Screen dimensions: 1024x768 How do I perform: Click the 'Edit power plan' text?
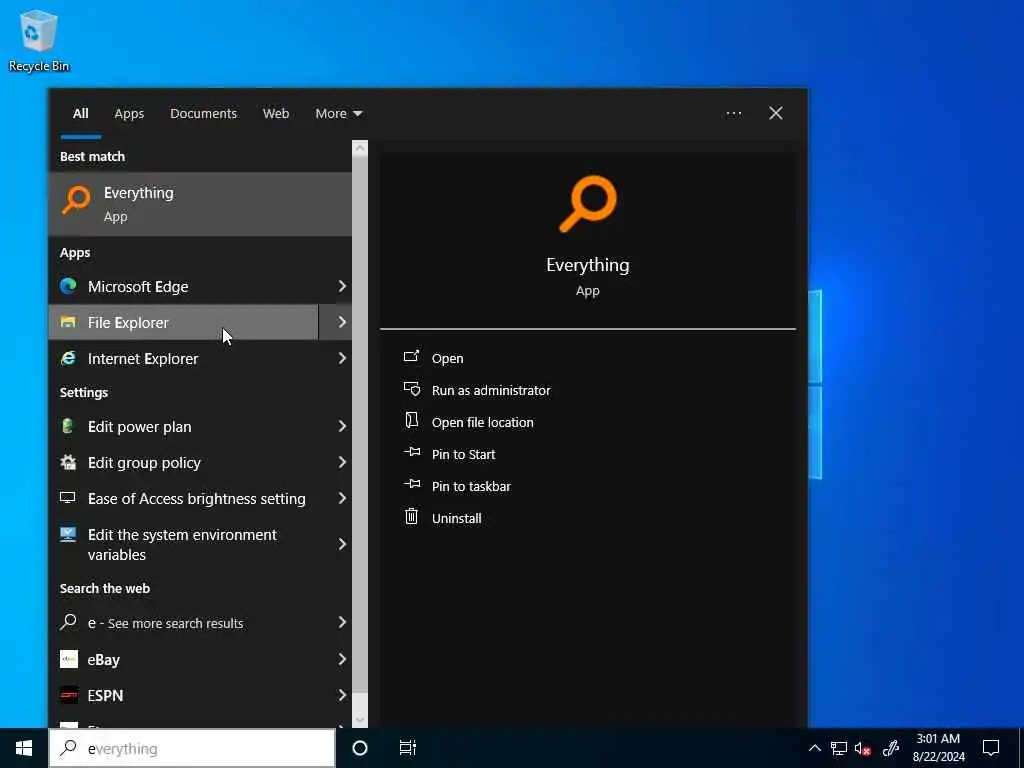140,426
